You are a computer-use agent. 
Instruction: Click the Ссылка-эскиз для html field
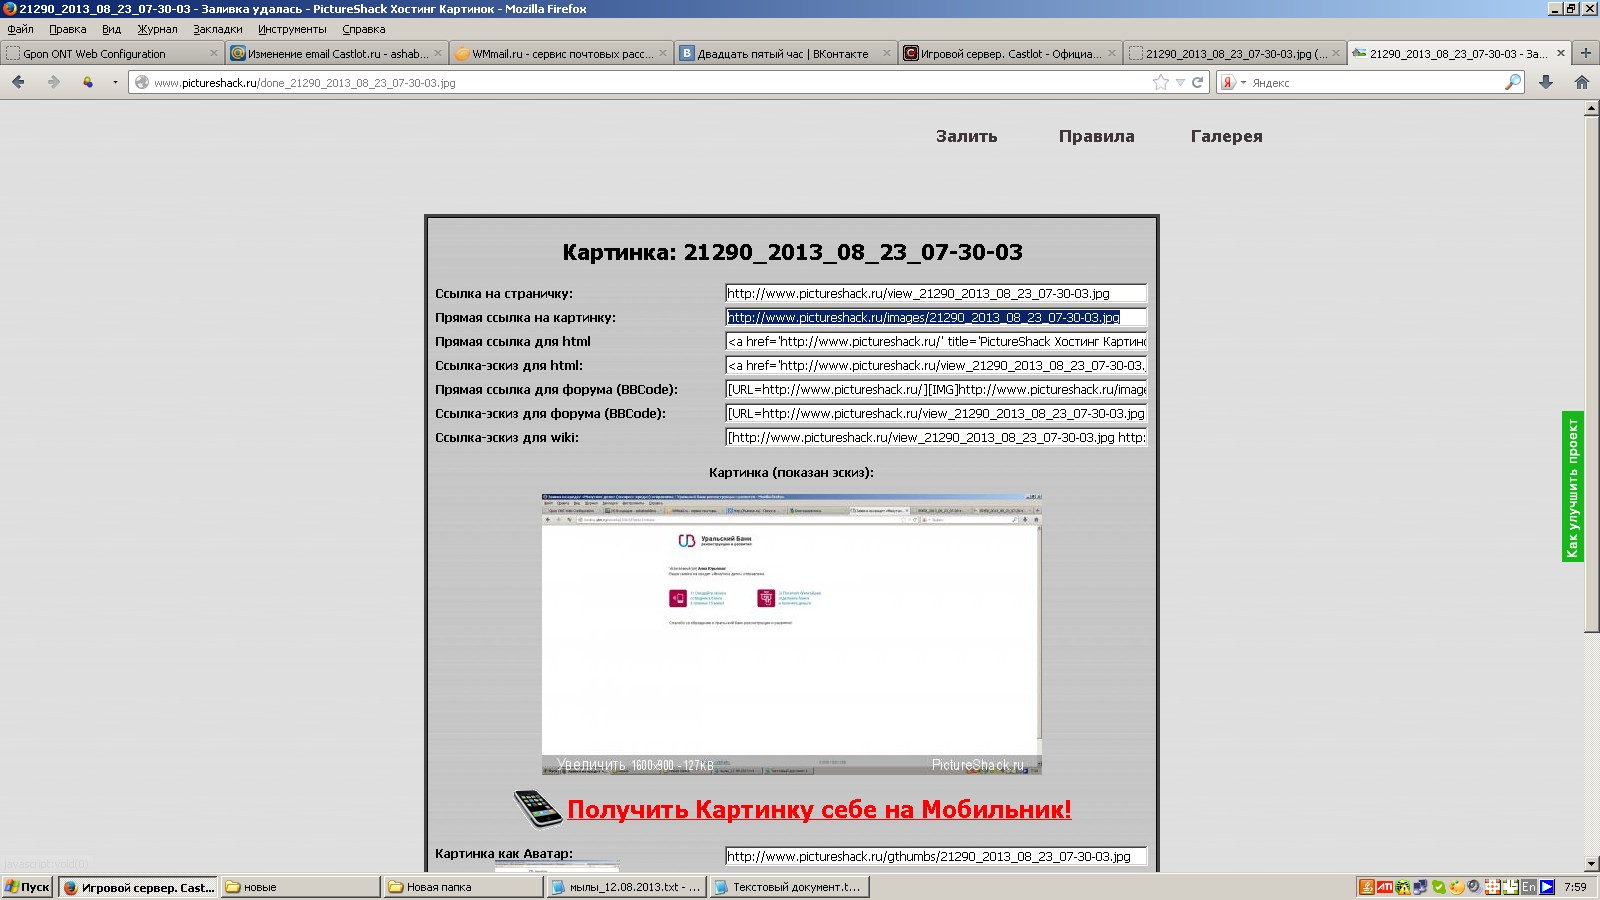coord(936,365)
